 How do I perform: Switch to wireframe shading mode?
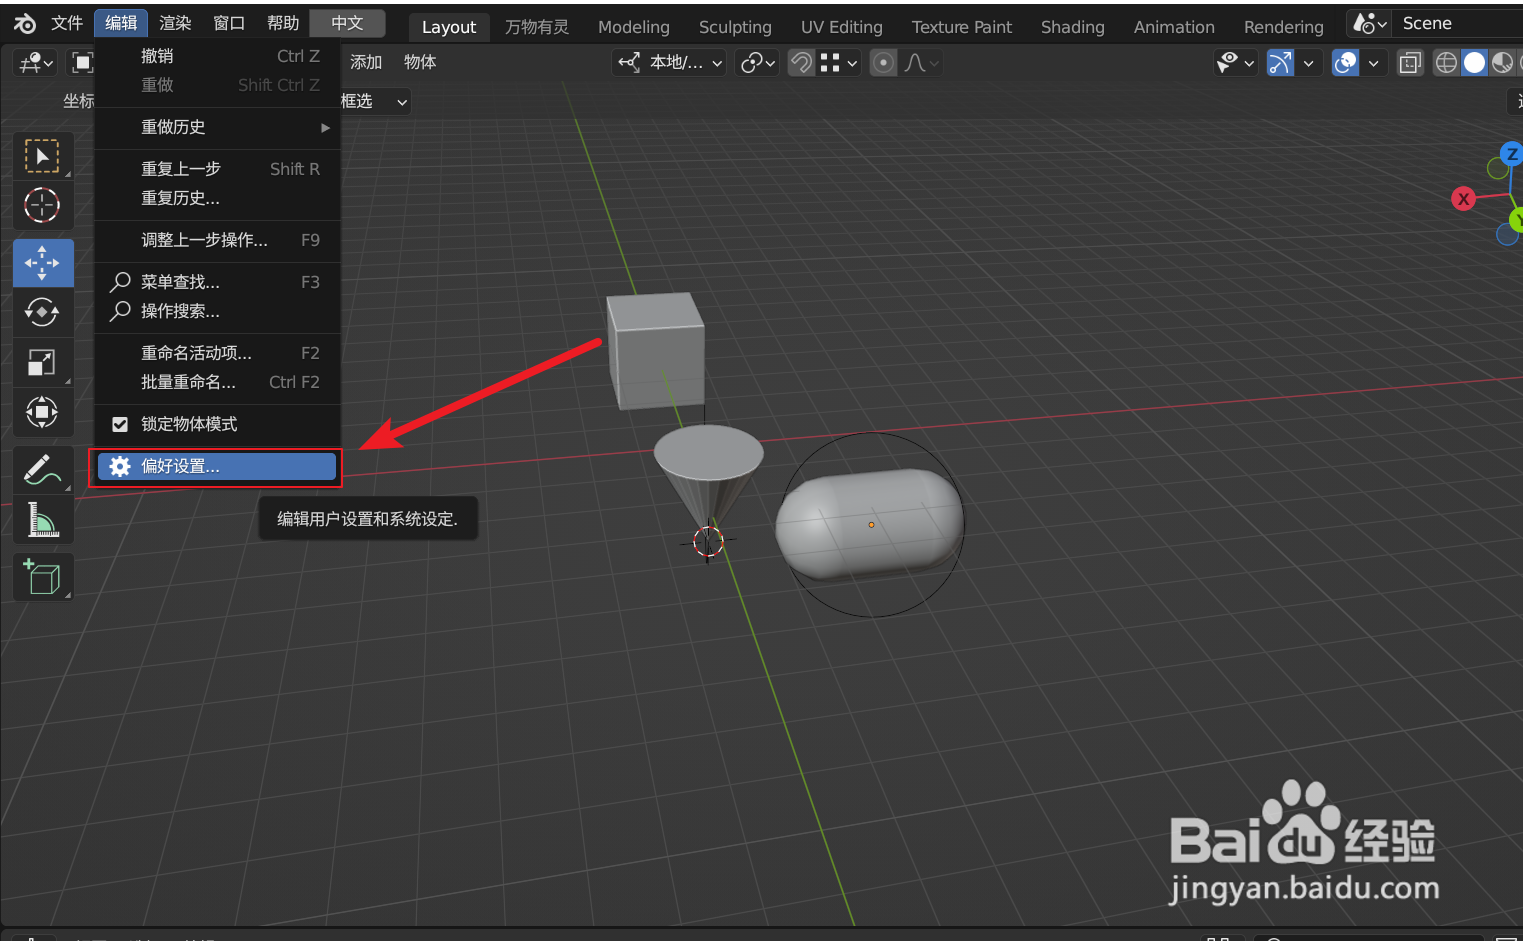tap(1446, 63)
